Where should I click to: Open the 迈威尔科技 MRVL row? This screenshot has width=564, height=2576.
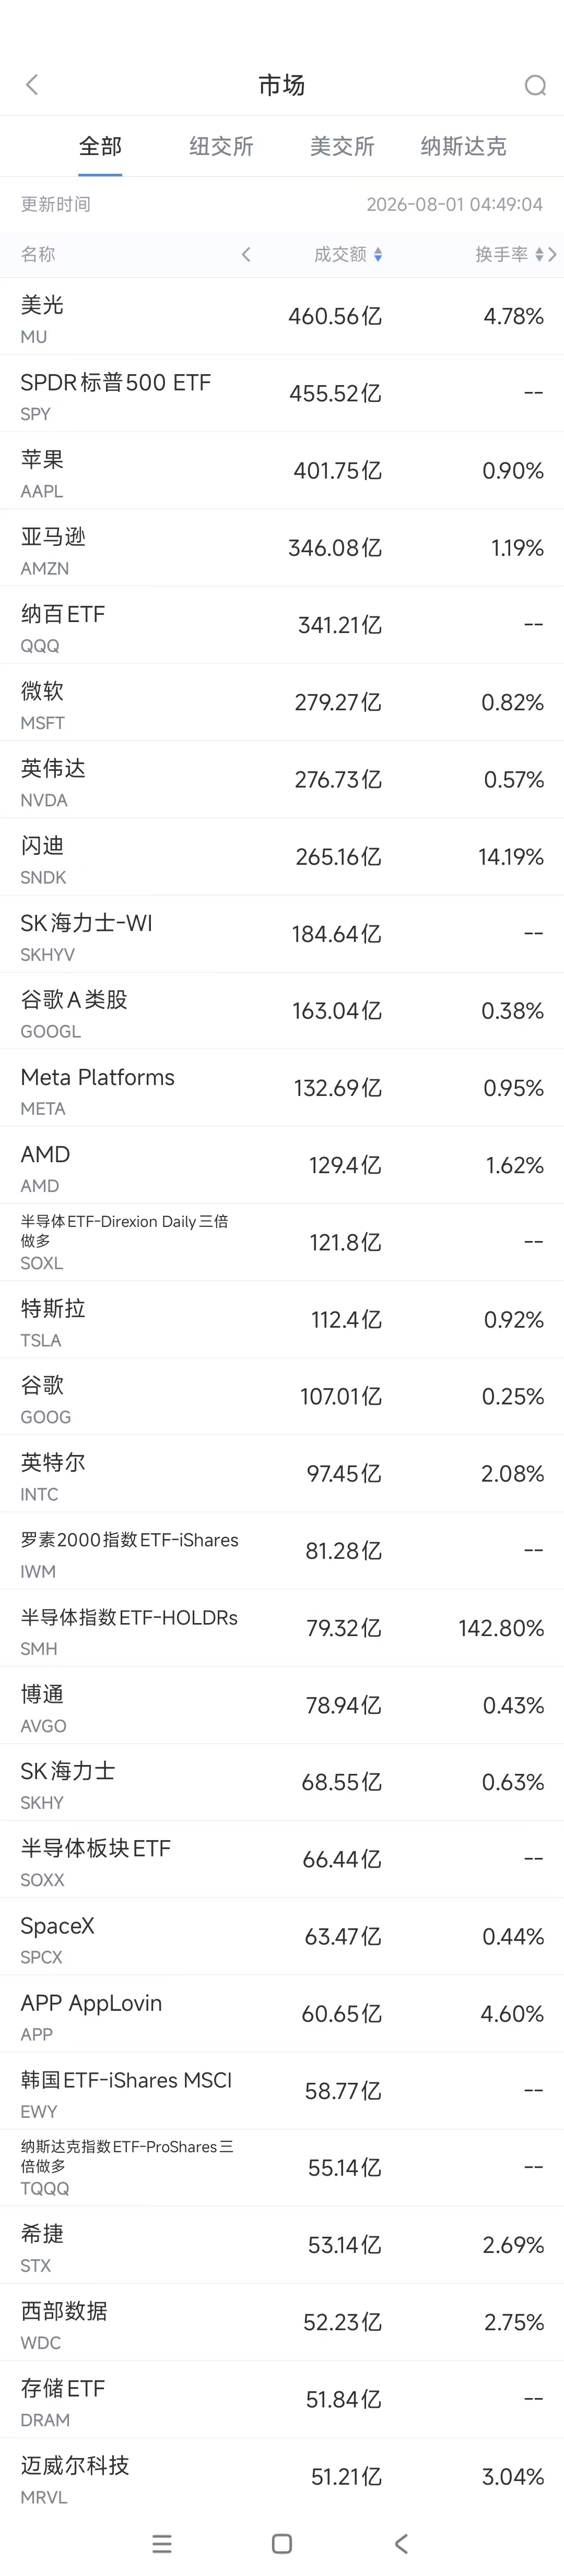coord(282,2476)
